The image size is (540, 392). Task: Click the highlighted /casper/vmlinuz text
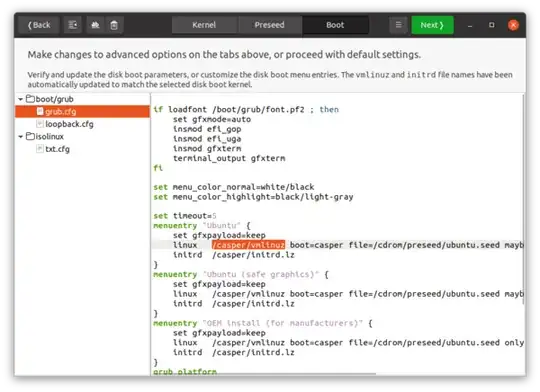pyautogui.click(x=248, y=245)
